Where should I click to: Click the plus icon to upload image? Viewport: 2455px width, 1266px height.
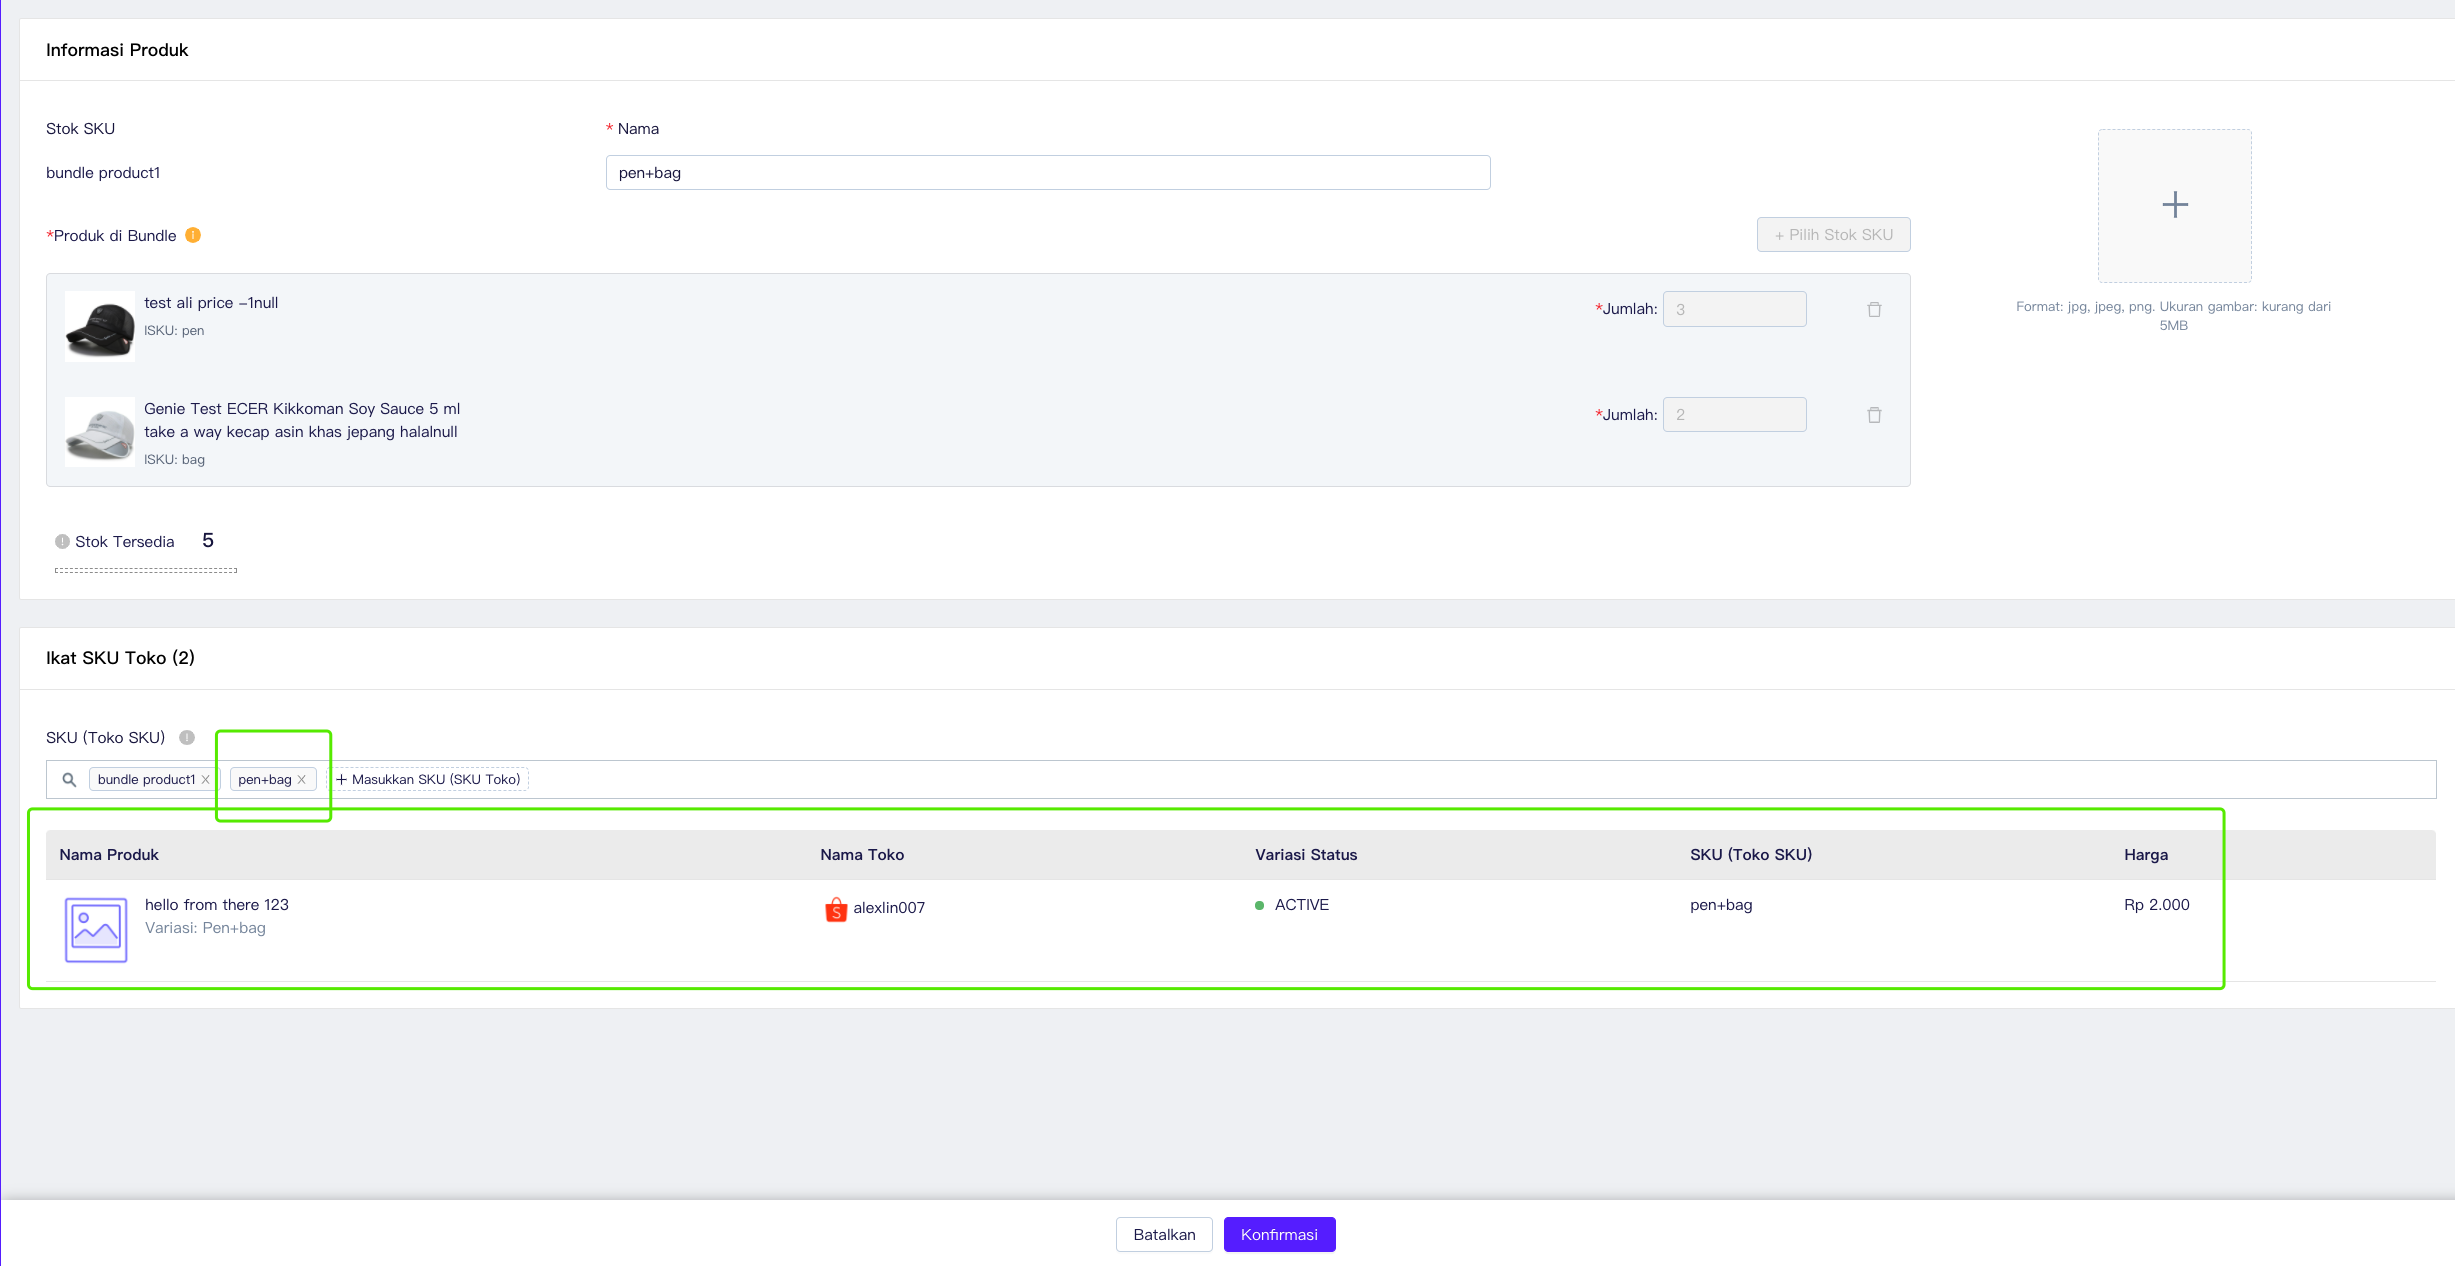(2174, 205)
